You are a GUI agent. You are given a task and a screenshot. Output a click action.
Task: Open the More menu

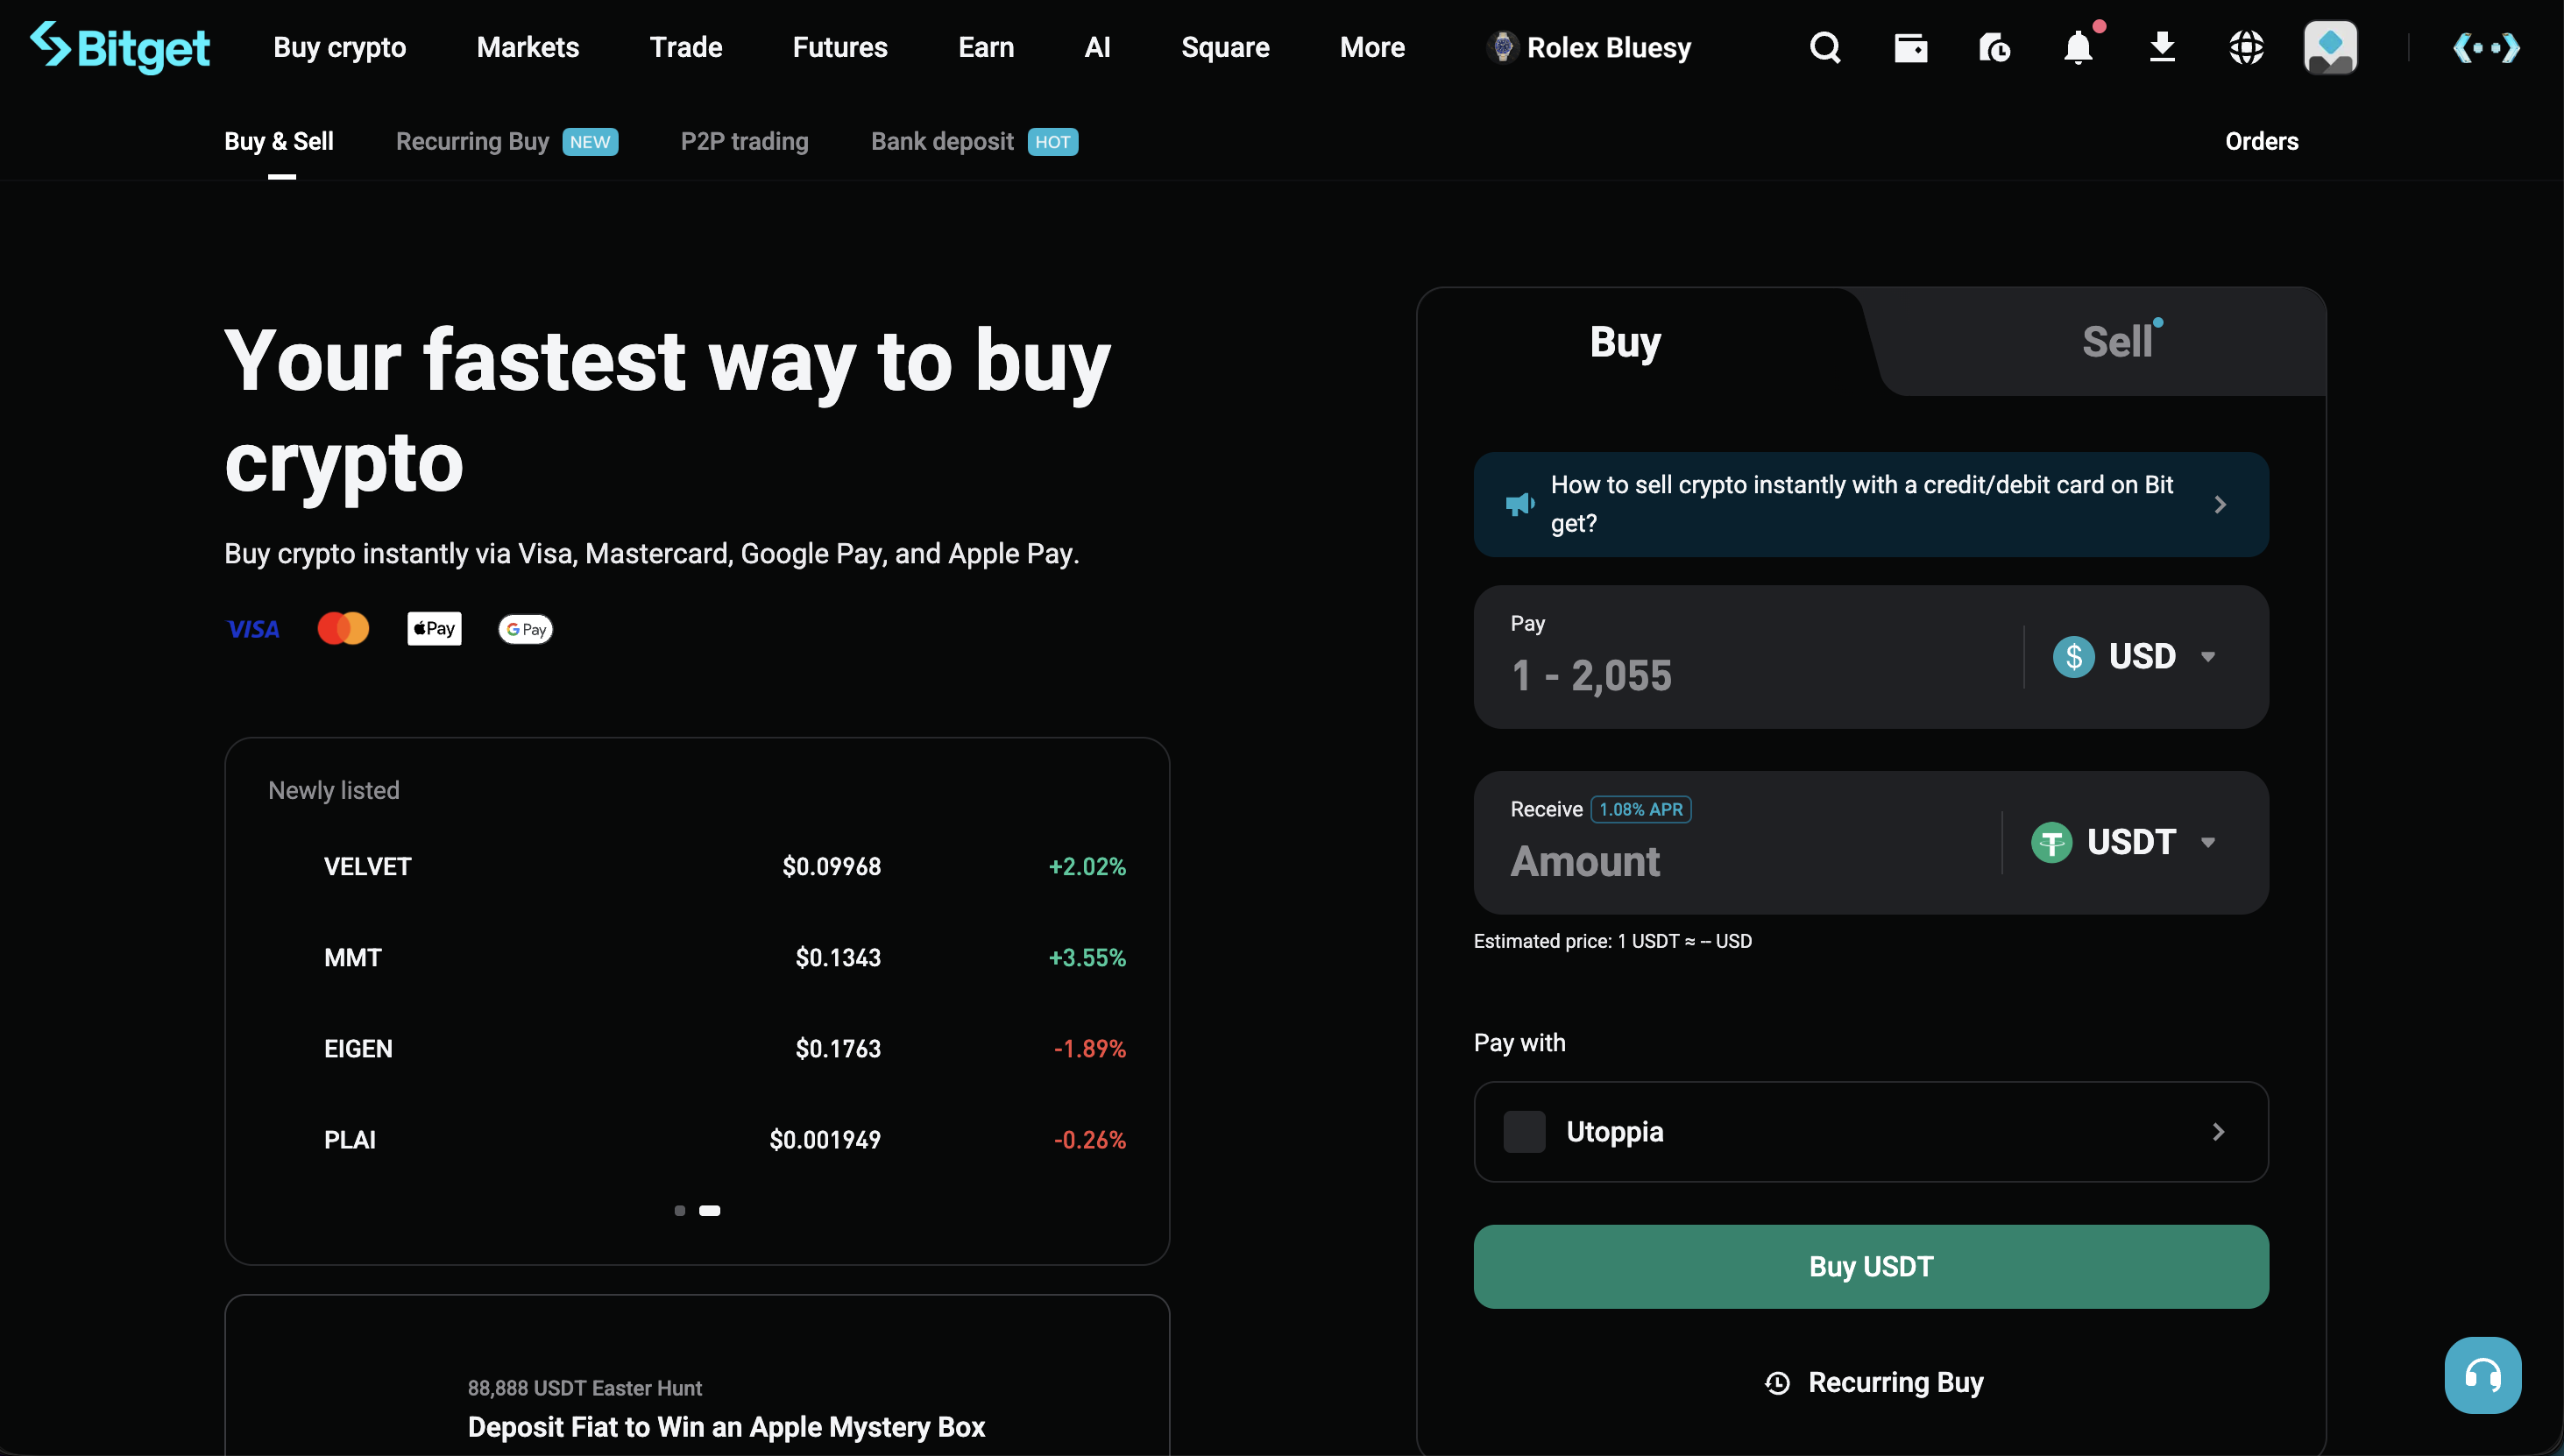pos(1372,47)
